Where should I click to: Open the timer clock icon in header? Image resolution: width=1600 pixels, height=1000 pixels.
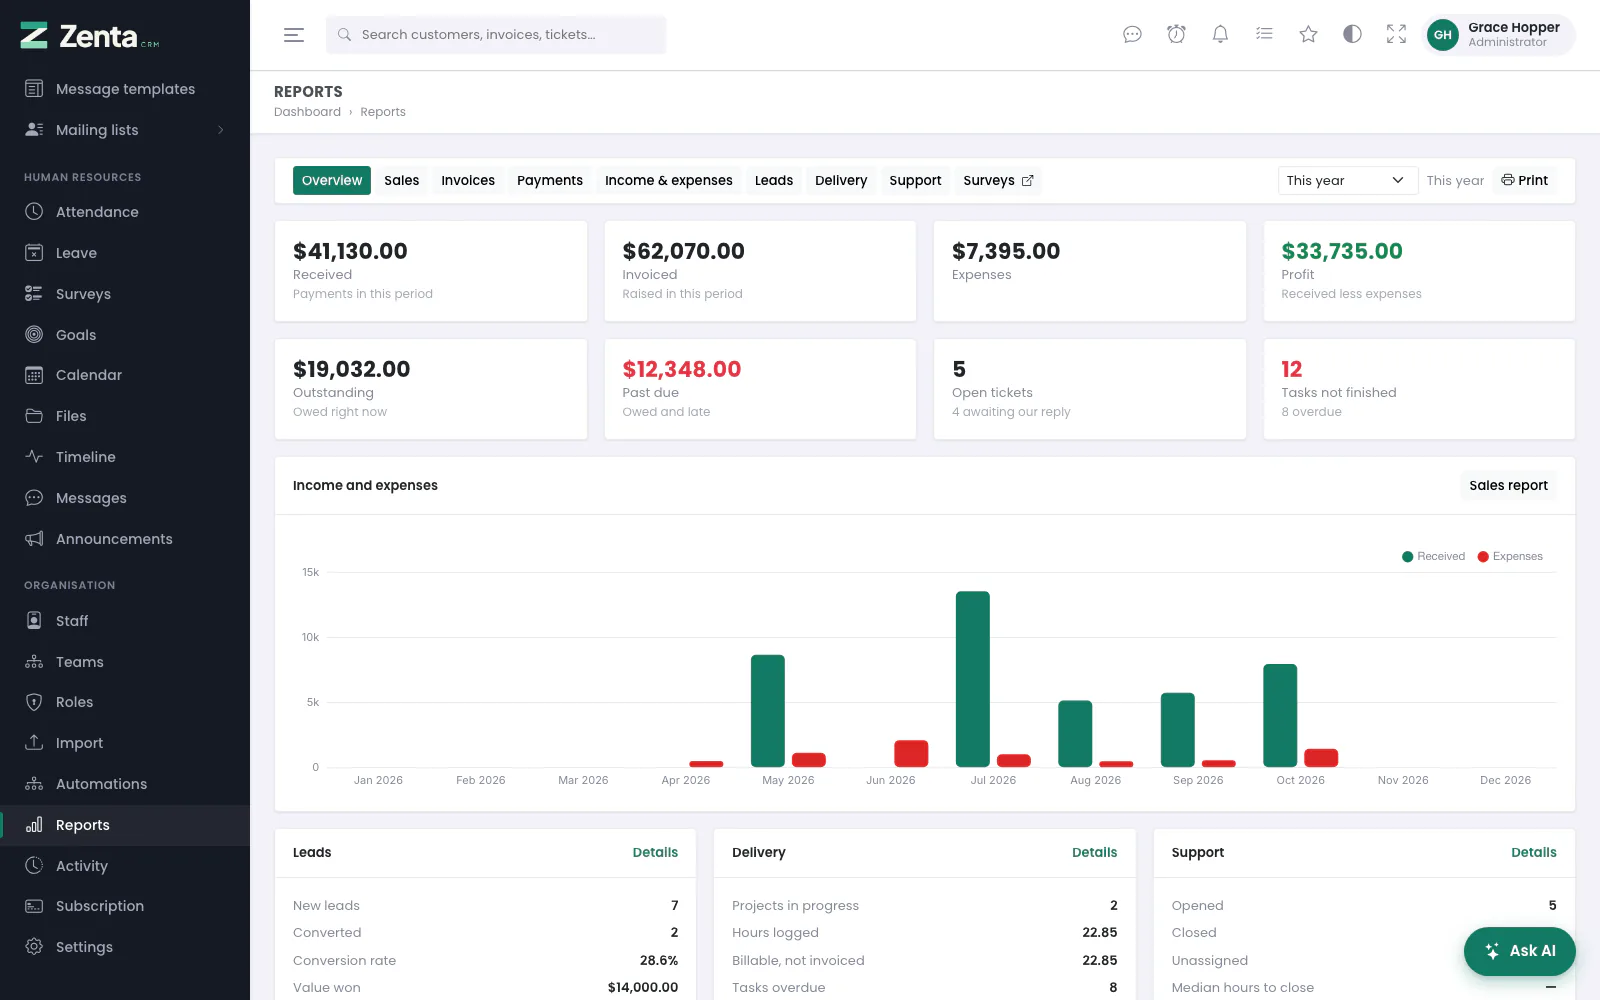tap(1176, 35)
